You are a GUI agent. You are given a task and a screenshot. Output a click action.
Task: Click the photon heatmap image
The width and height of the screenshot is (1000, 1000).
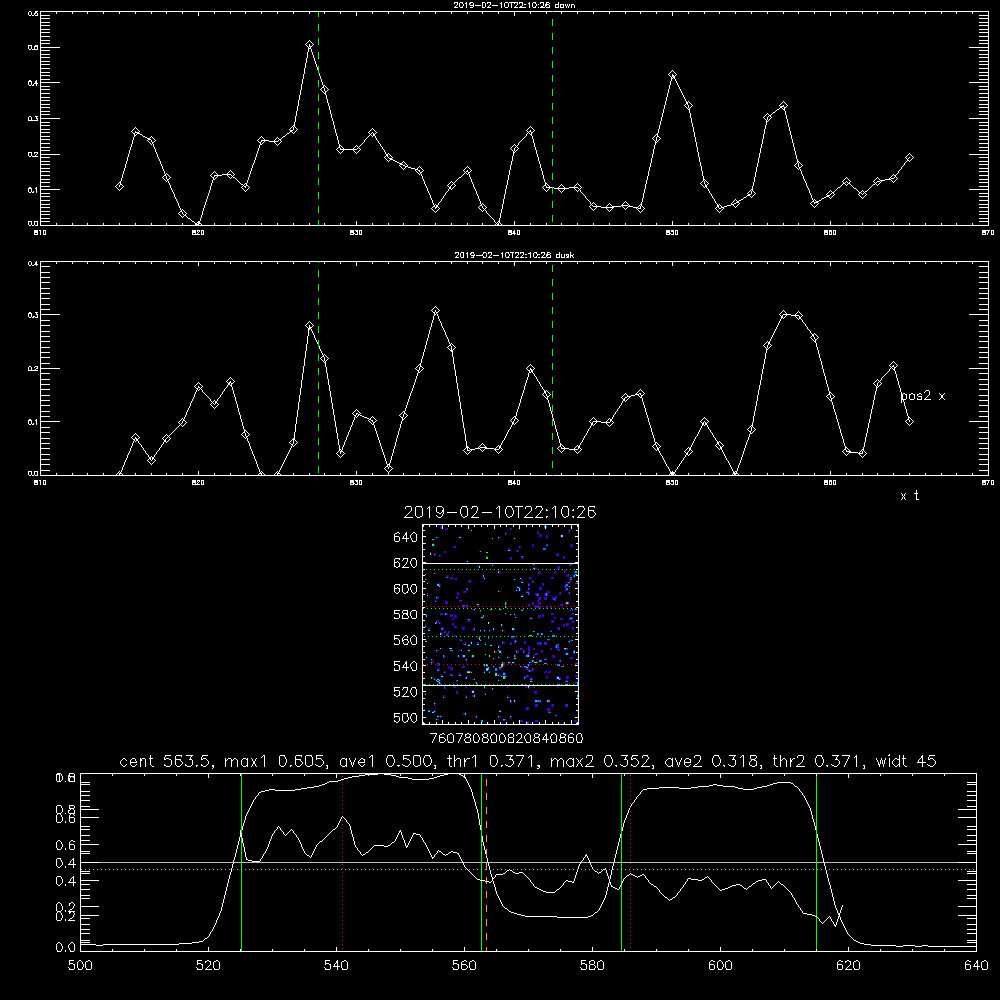500,624
